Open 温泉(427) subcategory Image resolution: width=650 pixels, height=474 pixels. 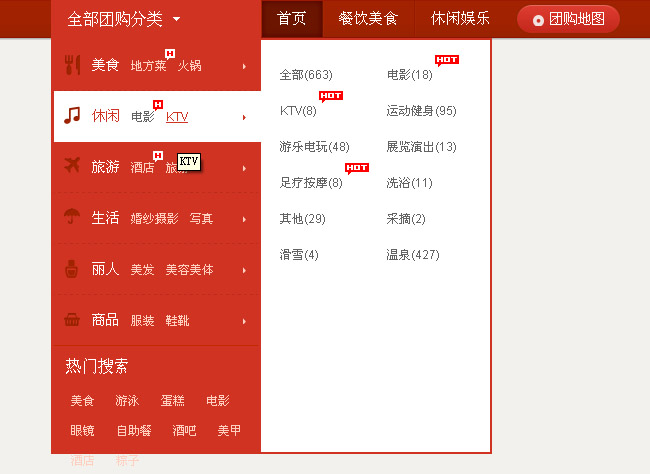pos(413,255)
